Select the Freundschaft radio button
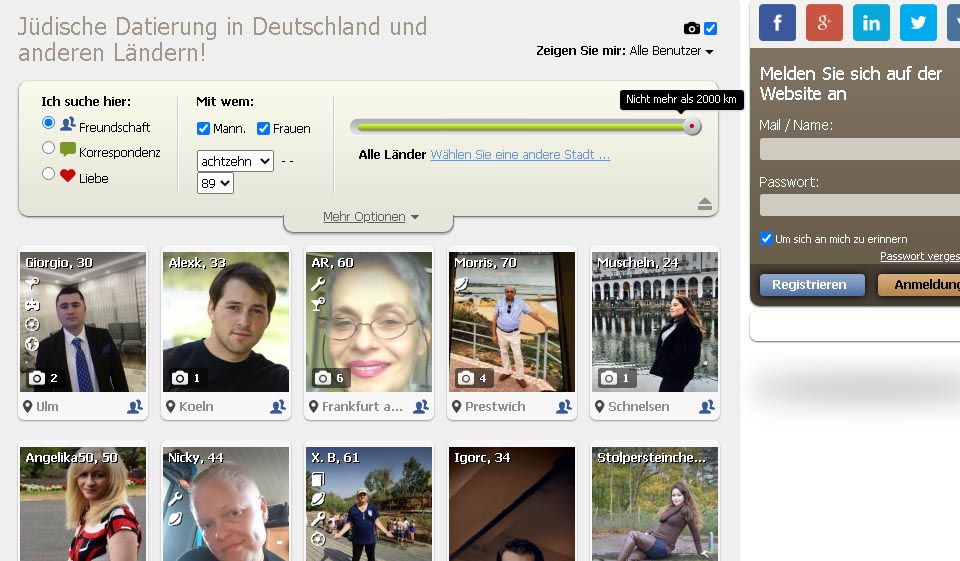The height and width of the screenshot is (561, 960). coord(48,123)
